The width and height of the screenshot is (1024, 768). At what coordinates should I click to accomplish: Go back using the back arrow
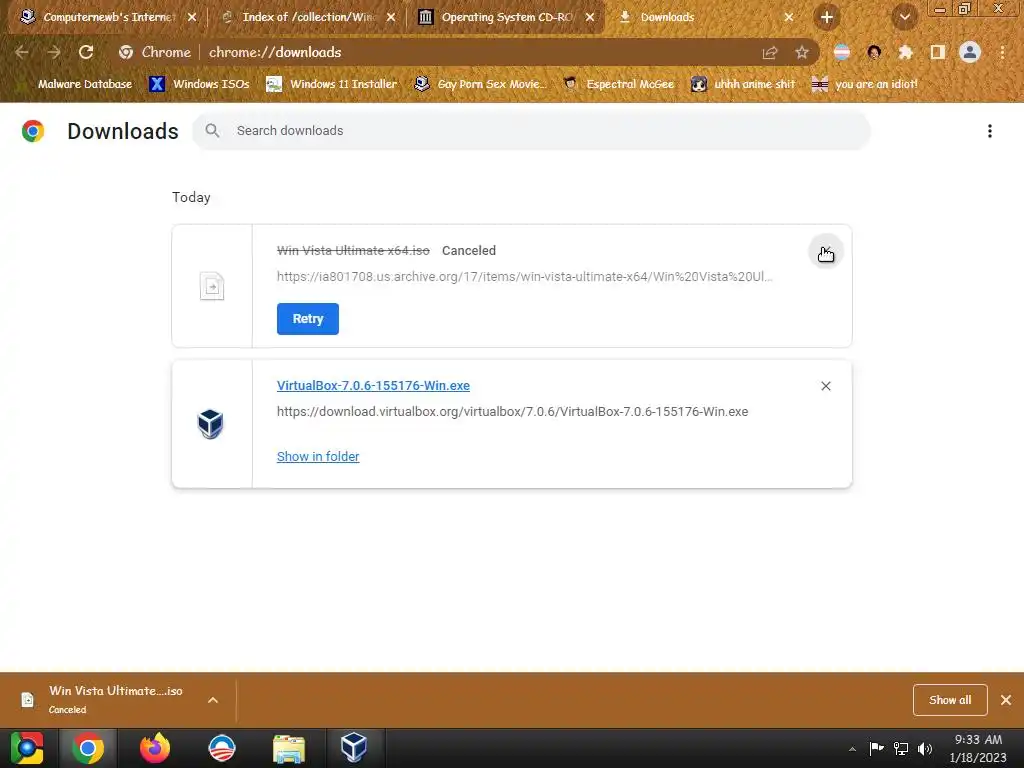click(x=22, y=52)
